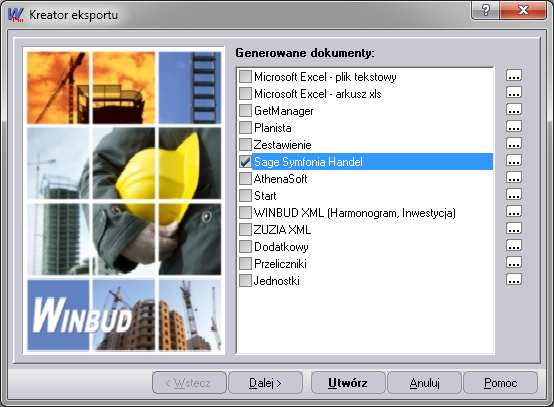Enable the Jednostki checkbox
Image resolution: width=554 pixels, height=407 pixels.
point(245,281)
